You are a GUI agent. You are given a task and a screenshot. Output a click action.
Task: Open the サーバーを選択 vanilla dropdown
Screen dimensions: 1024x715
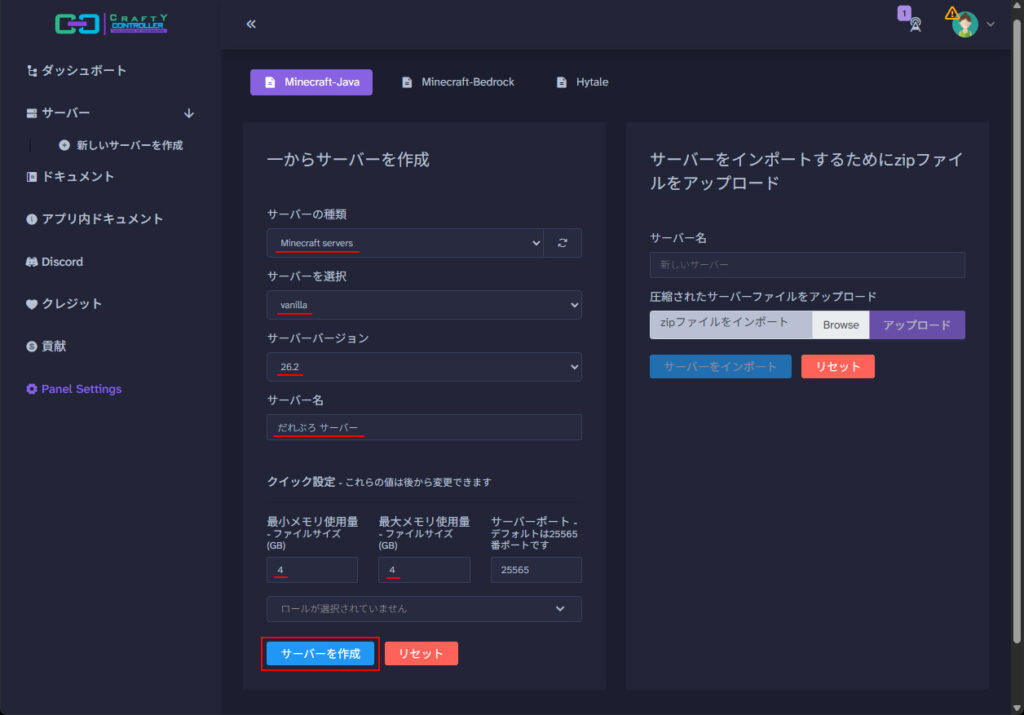(x=424, y=305)
